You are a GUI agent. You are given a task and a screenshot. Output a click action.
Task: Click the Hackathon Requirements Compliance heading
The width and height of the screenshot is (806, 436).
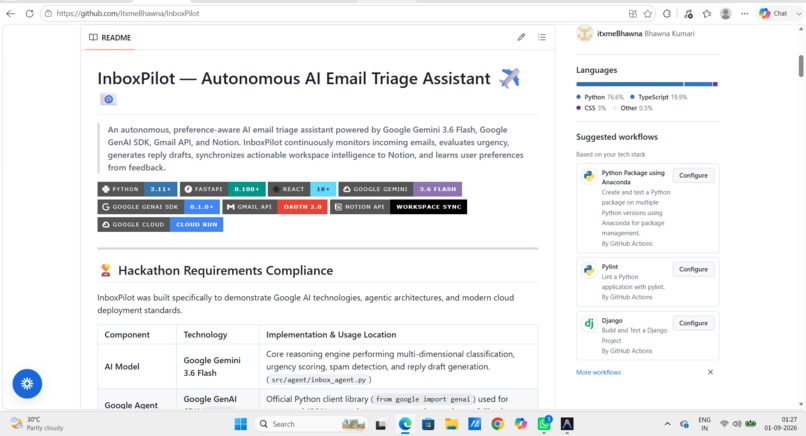[226, 270]
